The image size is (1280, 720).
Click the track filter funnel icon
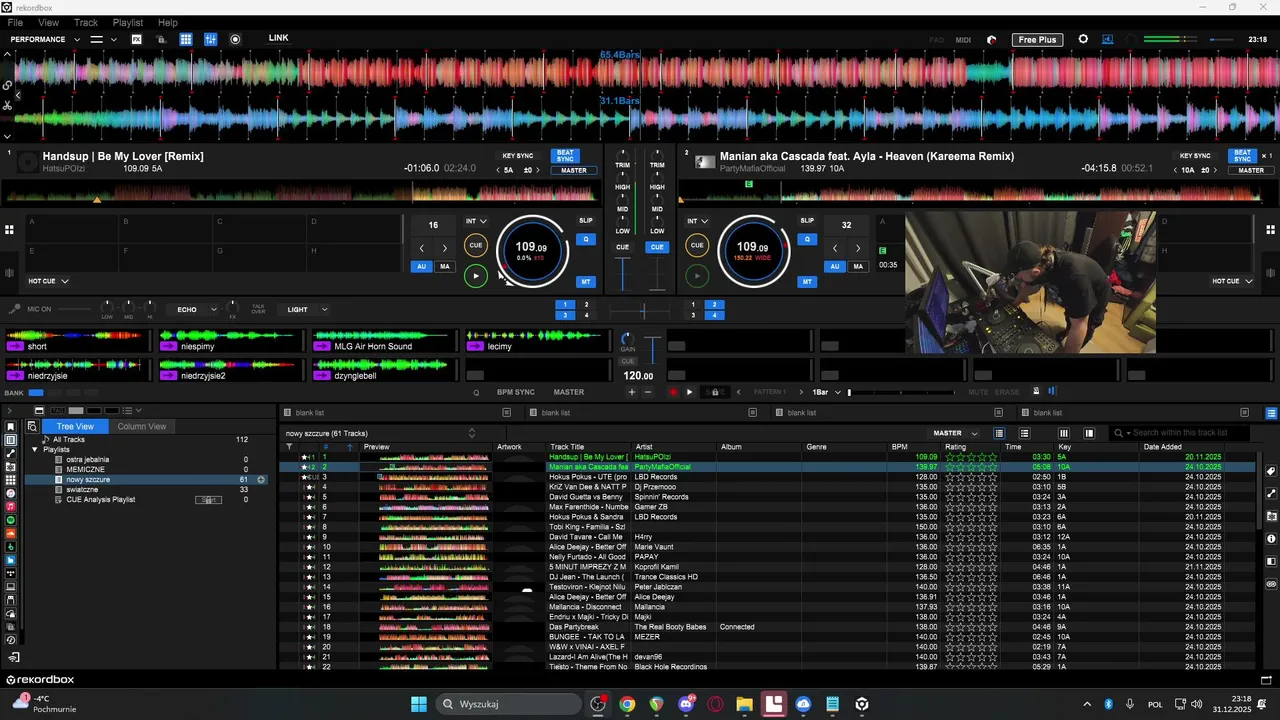(x=289, y=447)
